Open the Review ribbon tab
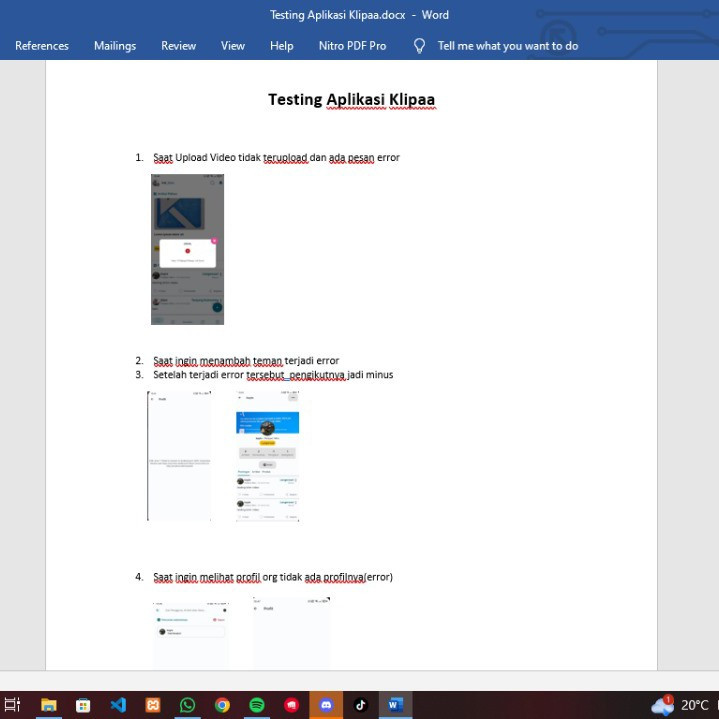 [179, 46]
